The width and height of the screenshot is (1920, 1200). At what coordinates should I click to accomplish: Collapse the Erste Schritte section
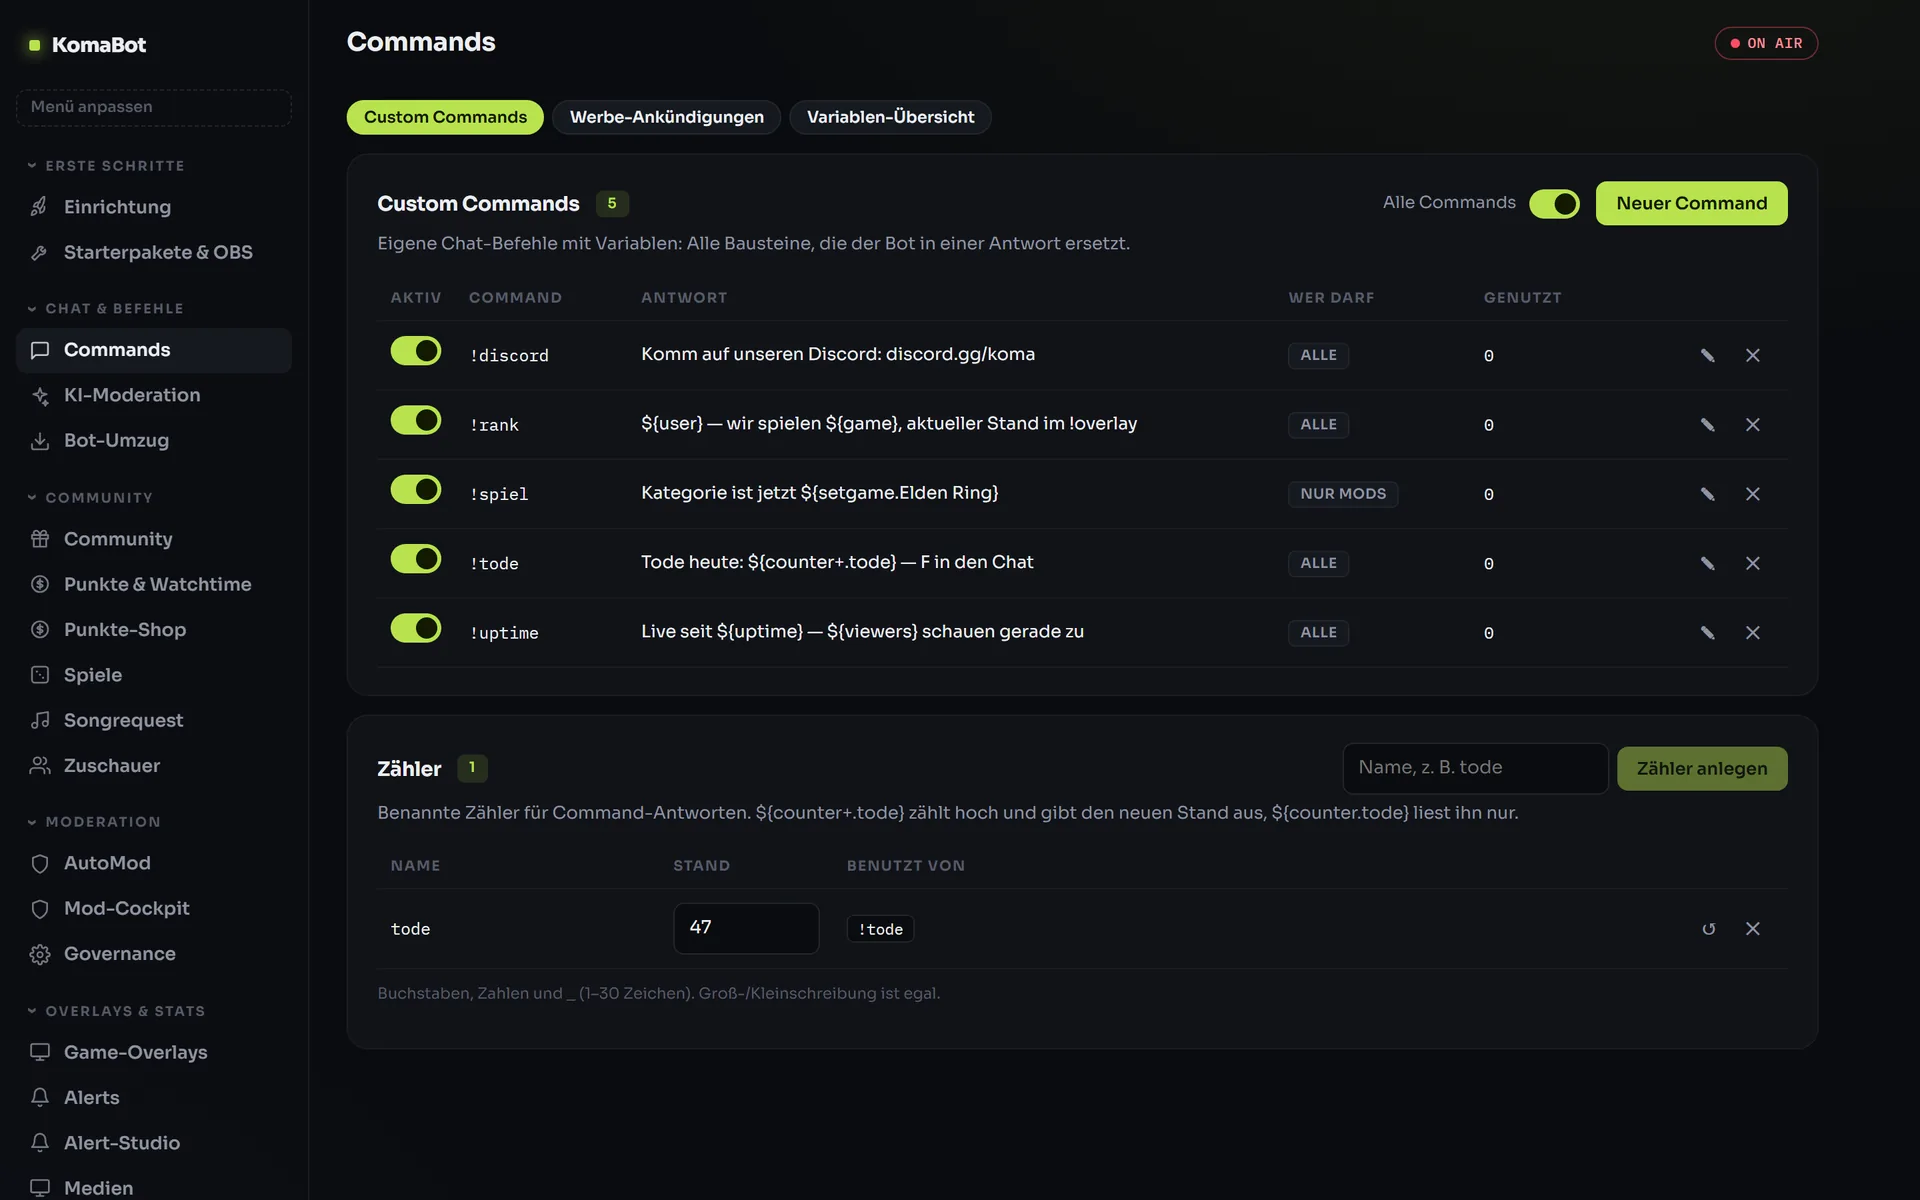(105, 166)
